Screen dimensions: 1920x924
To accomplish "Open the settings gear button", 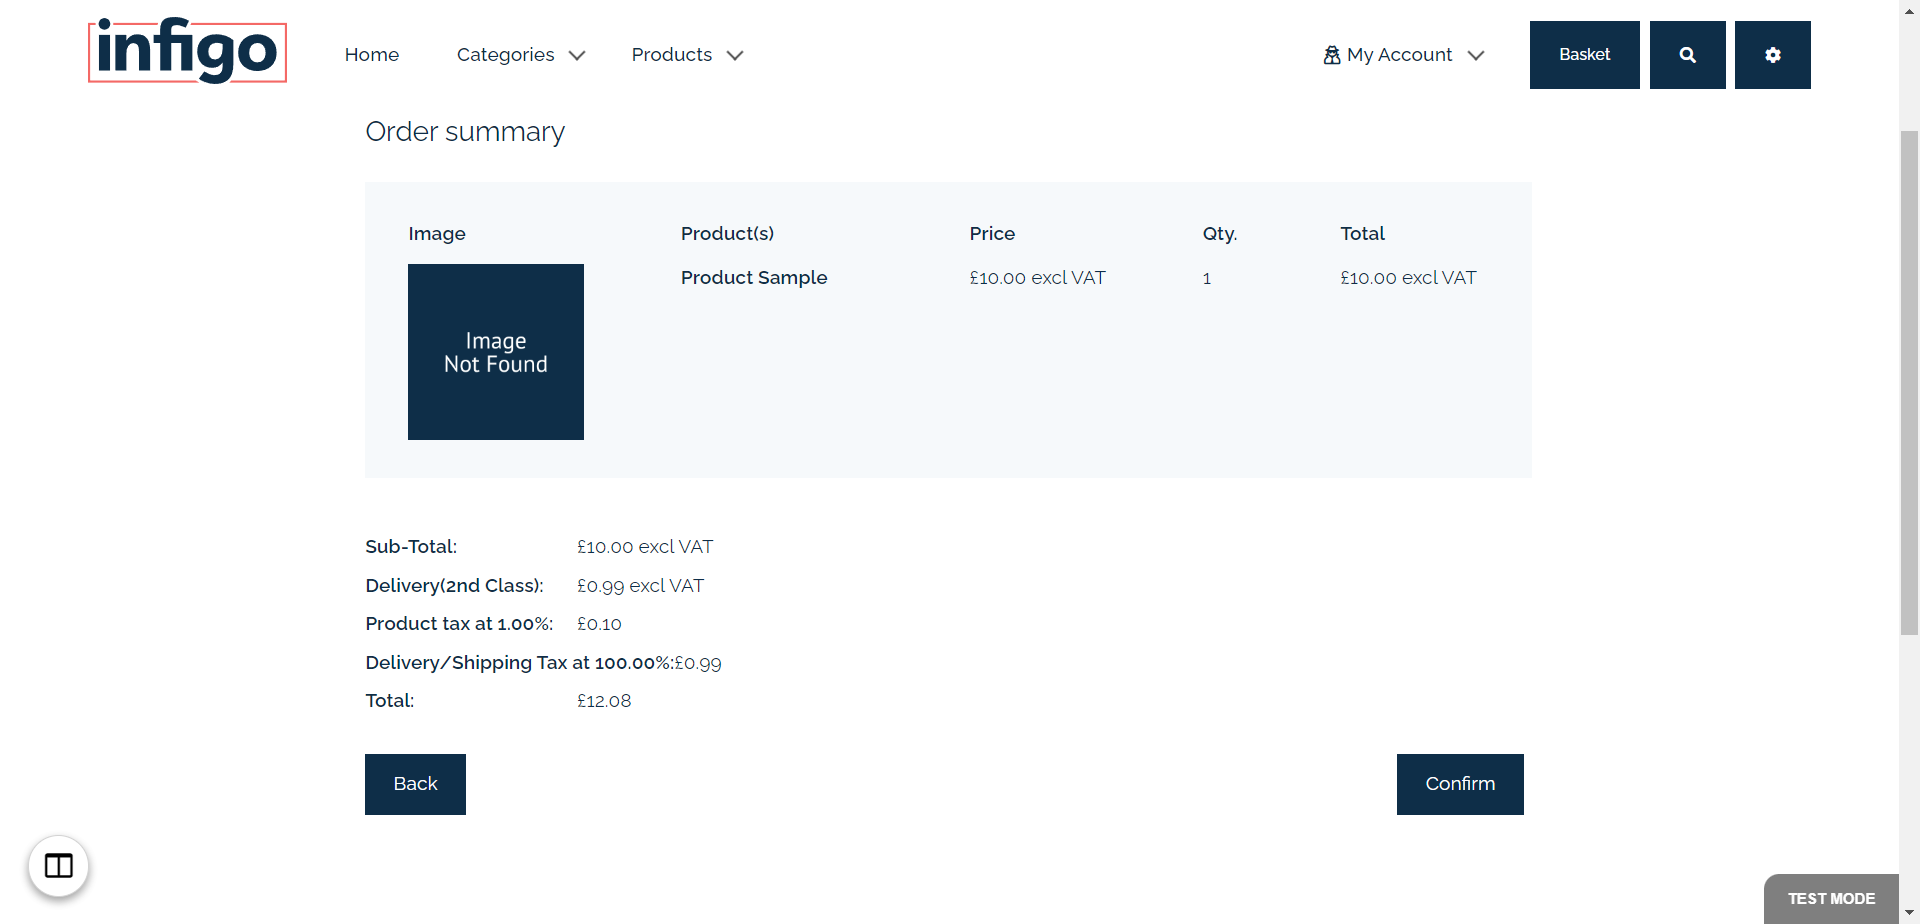I will [1772, 55].
